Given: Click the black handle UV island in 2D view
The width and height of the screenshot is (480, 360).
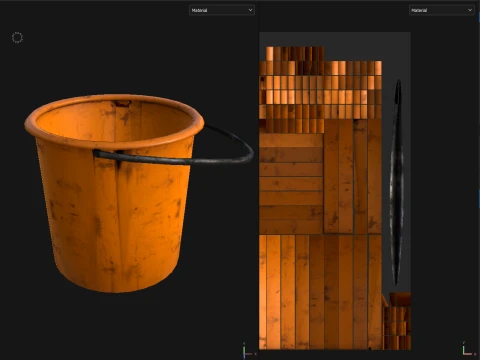Looking at the screenshot, I should 397,182.
